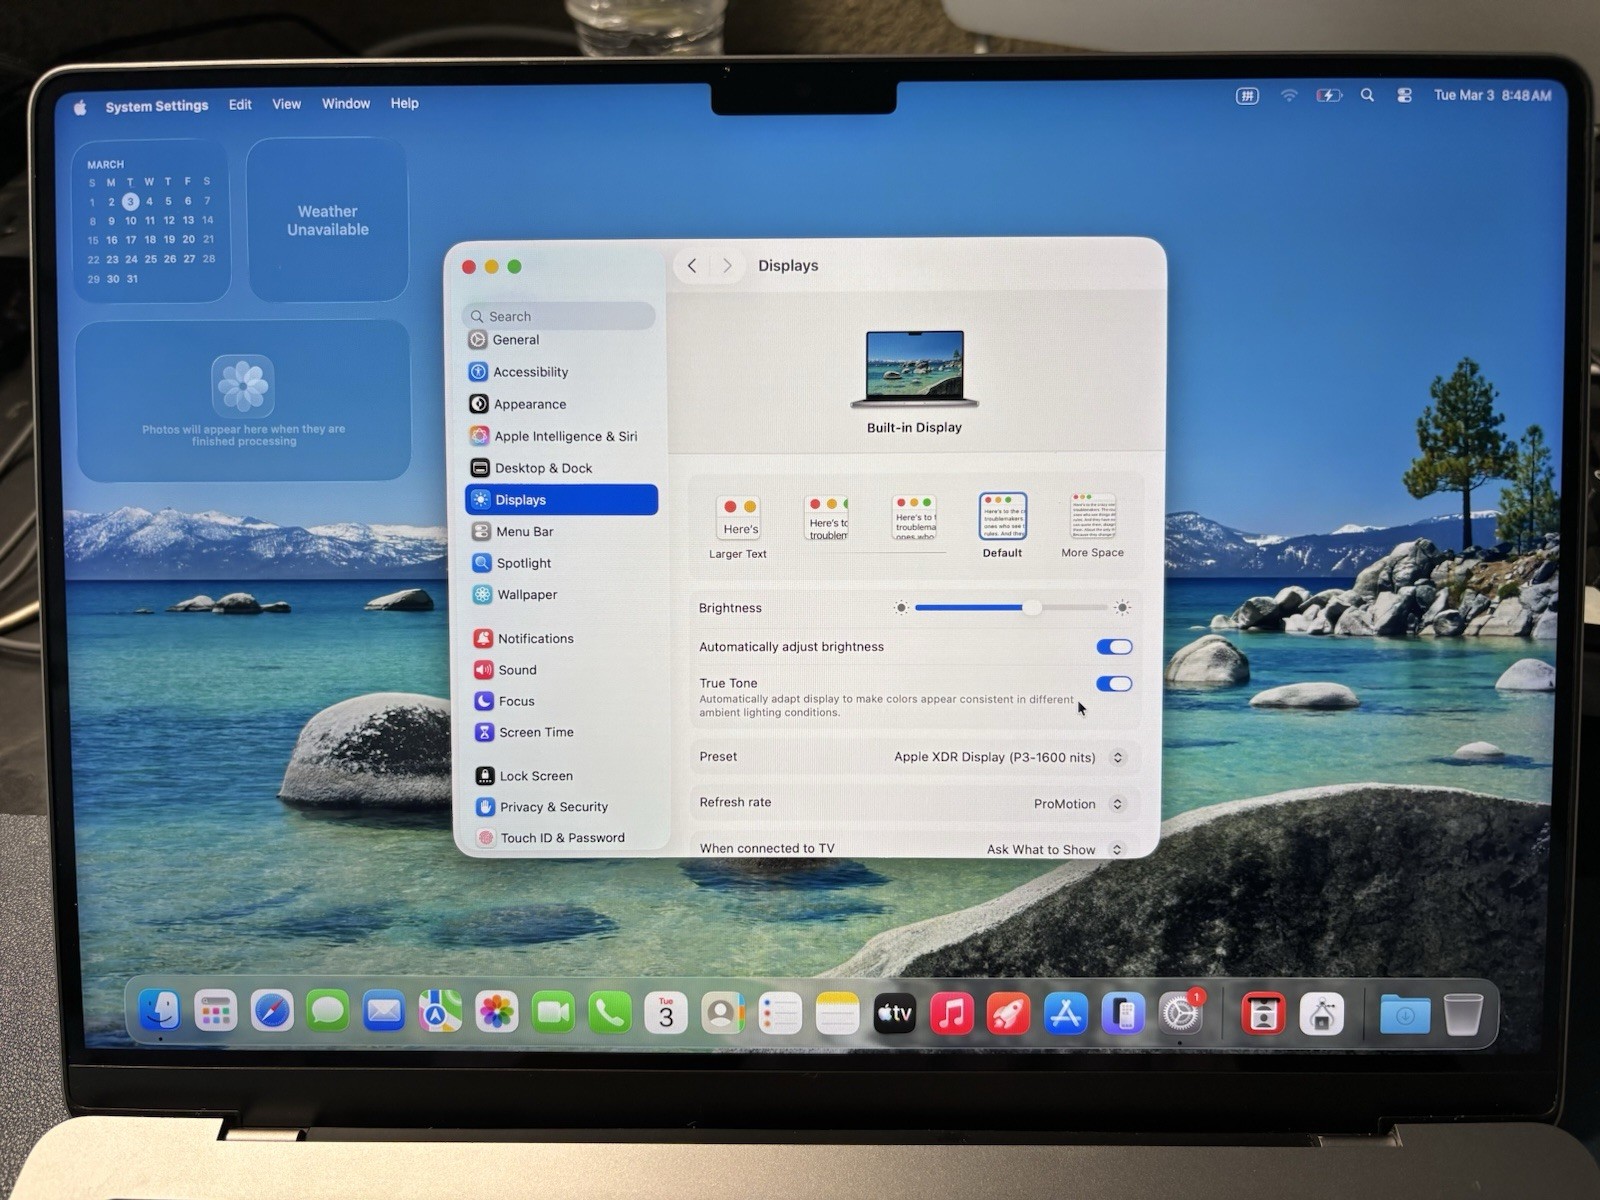Viewport: 1600px width, 1200px height.
Task: Disable the True Tone switch
Action: (x=1114, y=684)
